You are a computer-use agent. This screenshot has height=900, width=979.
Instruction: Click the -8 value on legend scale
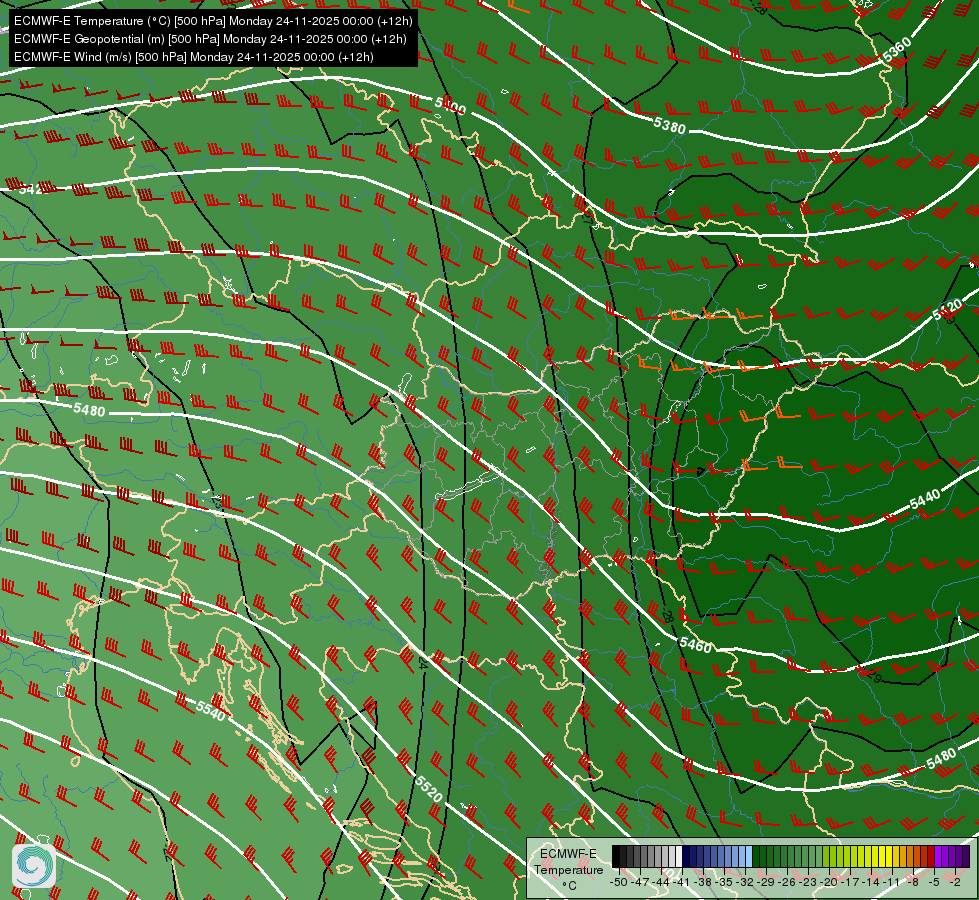(913, 882)
